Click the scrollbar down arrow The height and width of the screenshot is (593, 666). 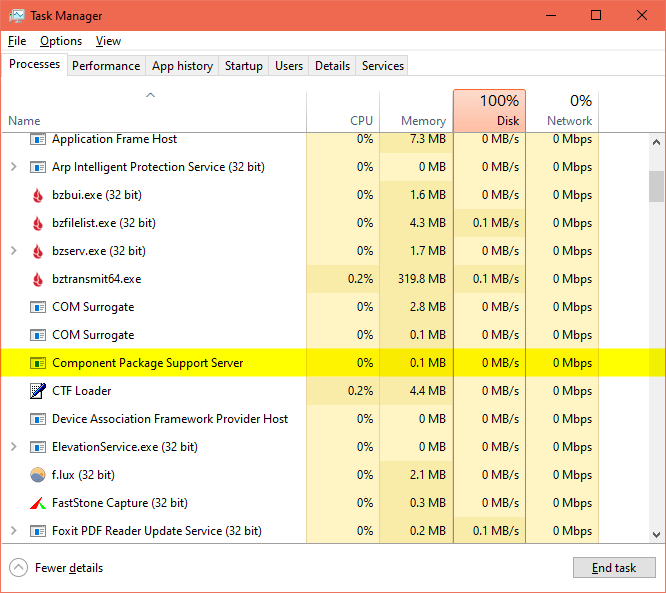click(657, 534)
